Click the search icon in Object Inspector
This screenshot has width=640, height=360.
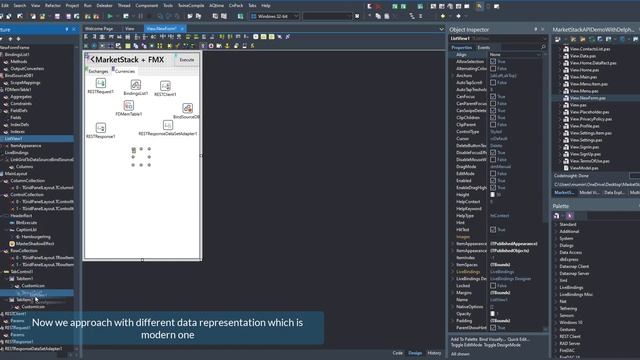543,47
